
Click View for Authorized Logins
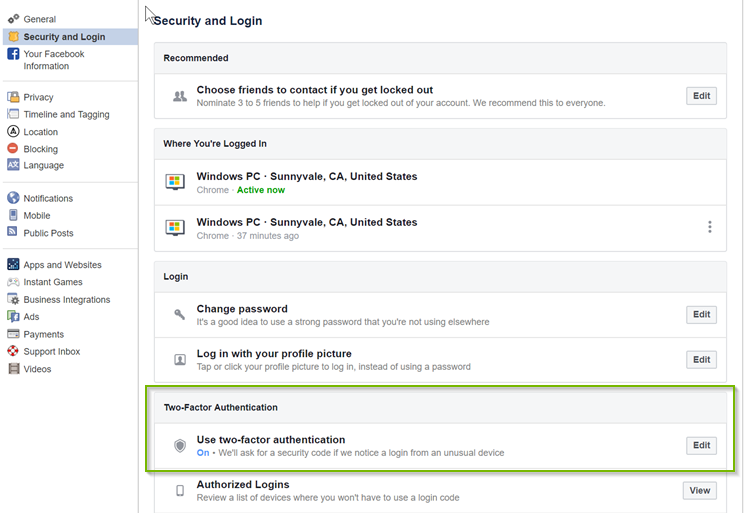point(699,490)
